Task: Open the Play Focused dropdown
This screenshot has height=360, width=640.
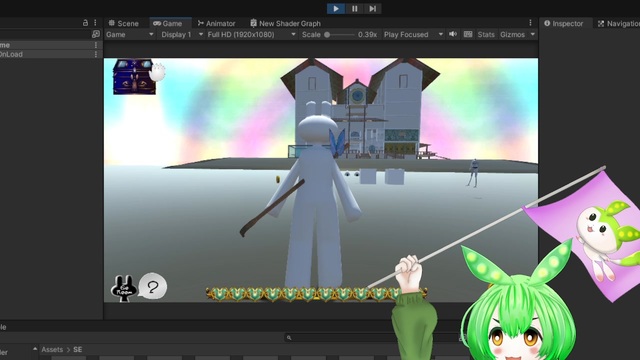Action: pyautogui.click(x=413, y=35)
